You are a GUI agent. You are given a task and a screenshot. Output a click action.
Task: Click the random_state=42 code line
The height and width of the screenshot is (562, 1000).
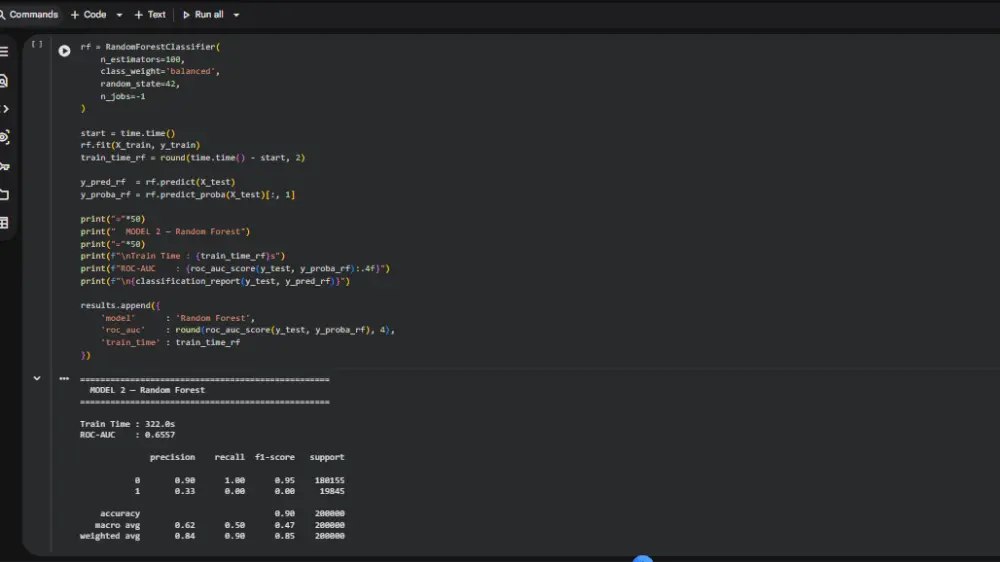[140, 84]
